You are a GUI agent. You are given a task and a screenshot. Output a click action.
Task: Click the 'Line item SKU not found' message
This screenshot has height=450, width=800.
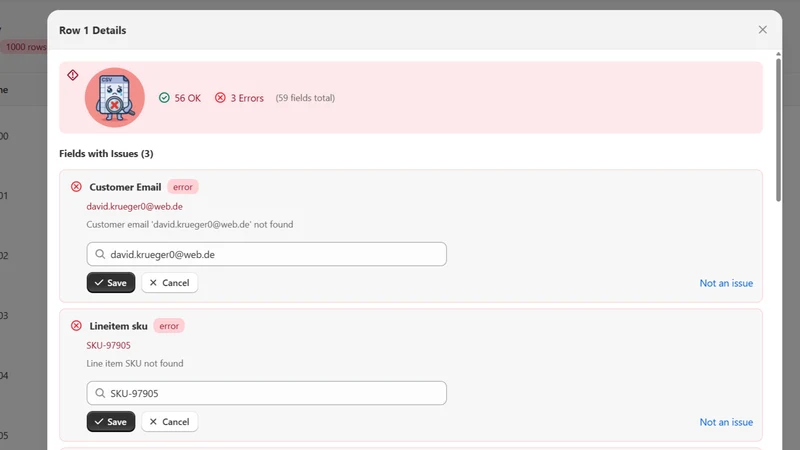coord(135,363)
